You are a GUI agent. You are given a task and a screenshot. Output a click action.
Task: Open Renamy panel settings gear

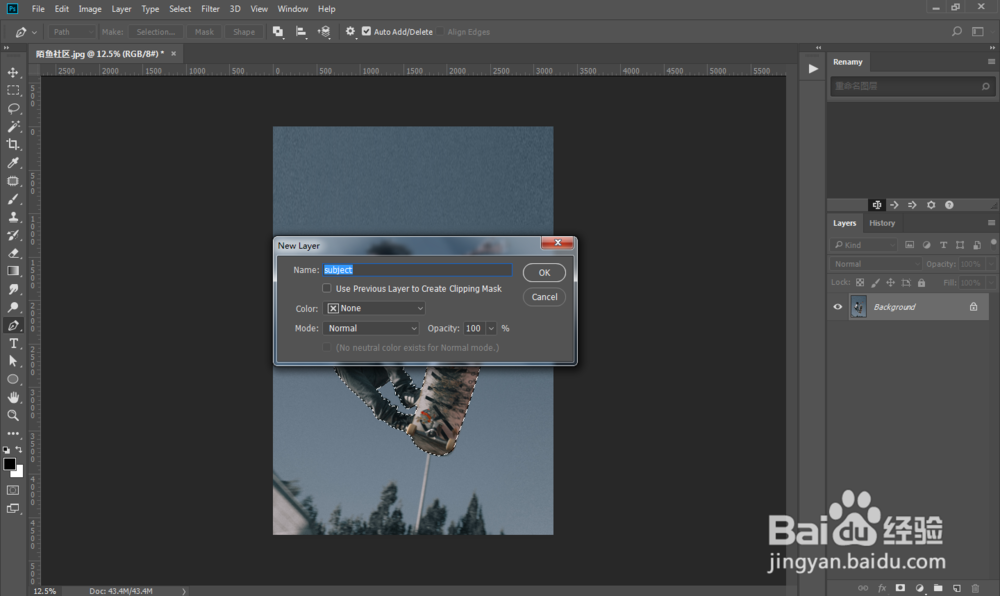click(x=931, y=205)
